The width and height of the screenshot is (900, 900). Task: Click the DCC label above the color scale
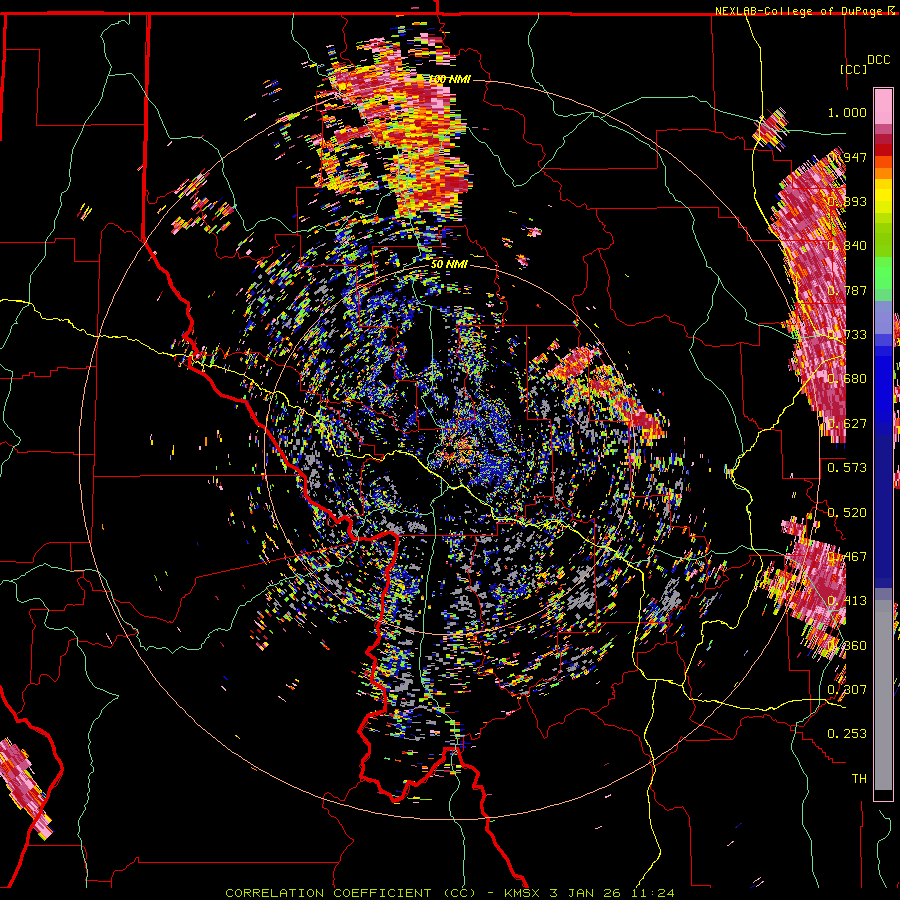click(878, 60)
